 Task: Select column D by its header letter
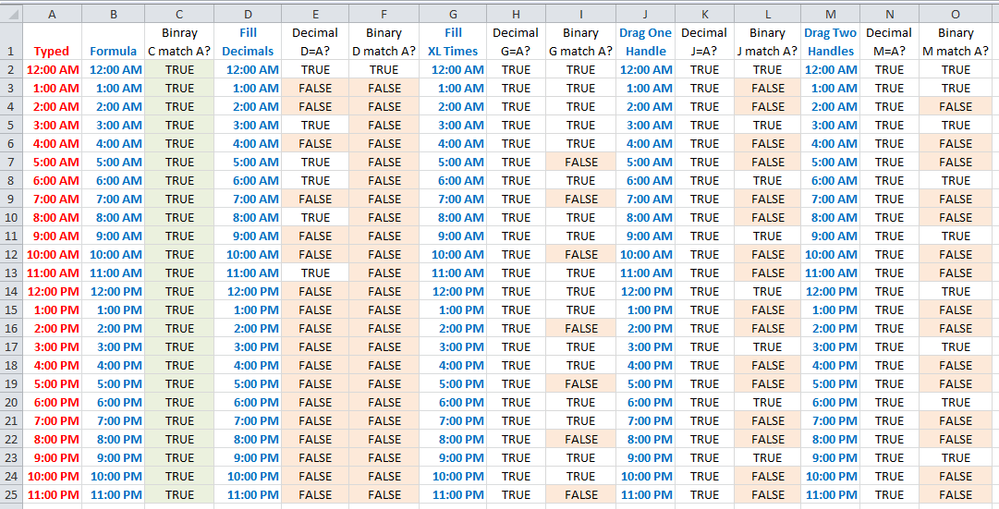point(248,14)
